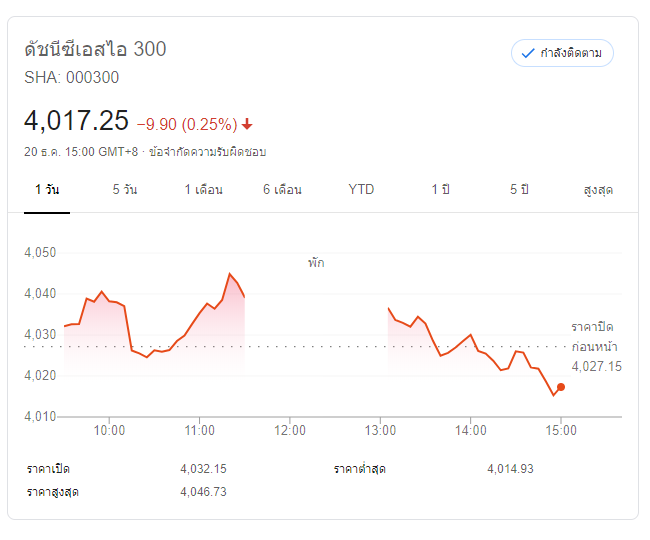Click the red end-point dot on chart

[x=561, y=387]
